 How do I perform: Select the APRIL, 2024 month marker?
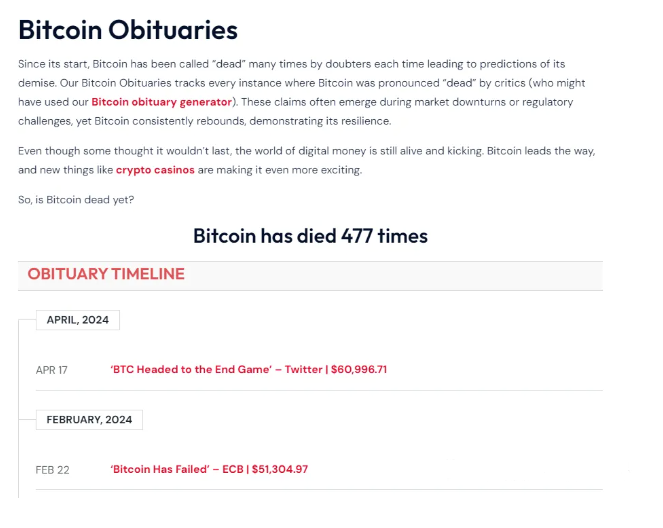[x=78, y=320]
